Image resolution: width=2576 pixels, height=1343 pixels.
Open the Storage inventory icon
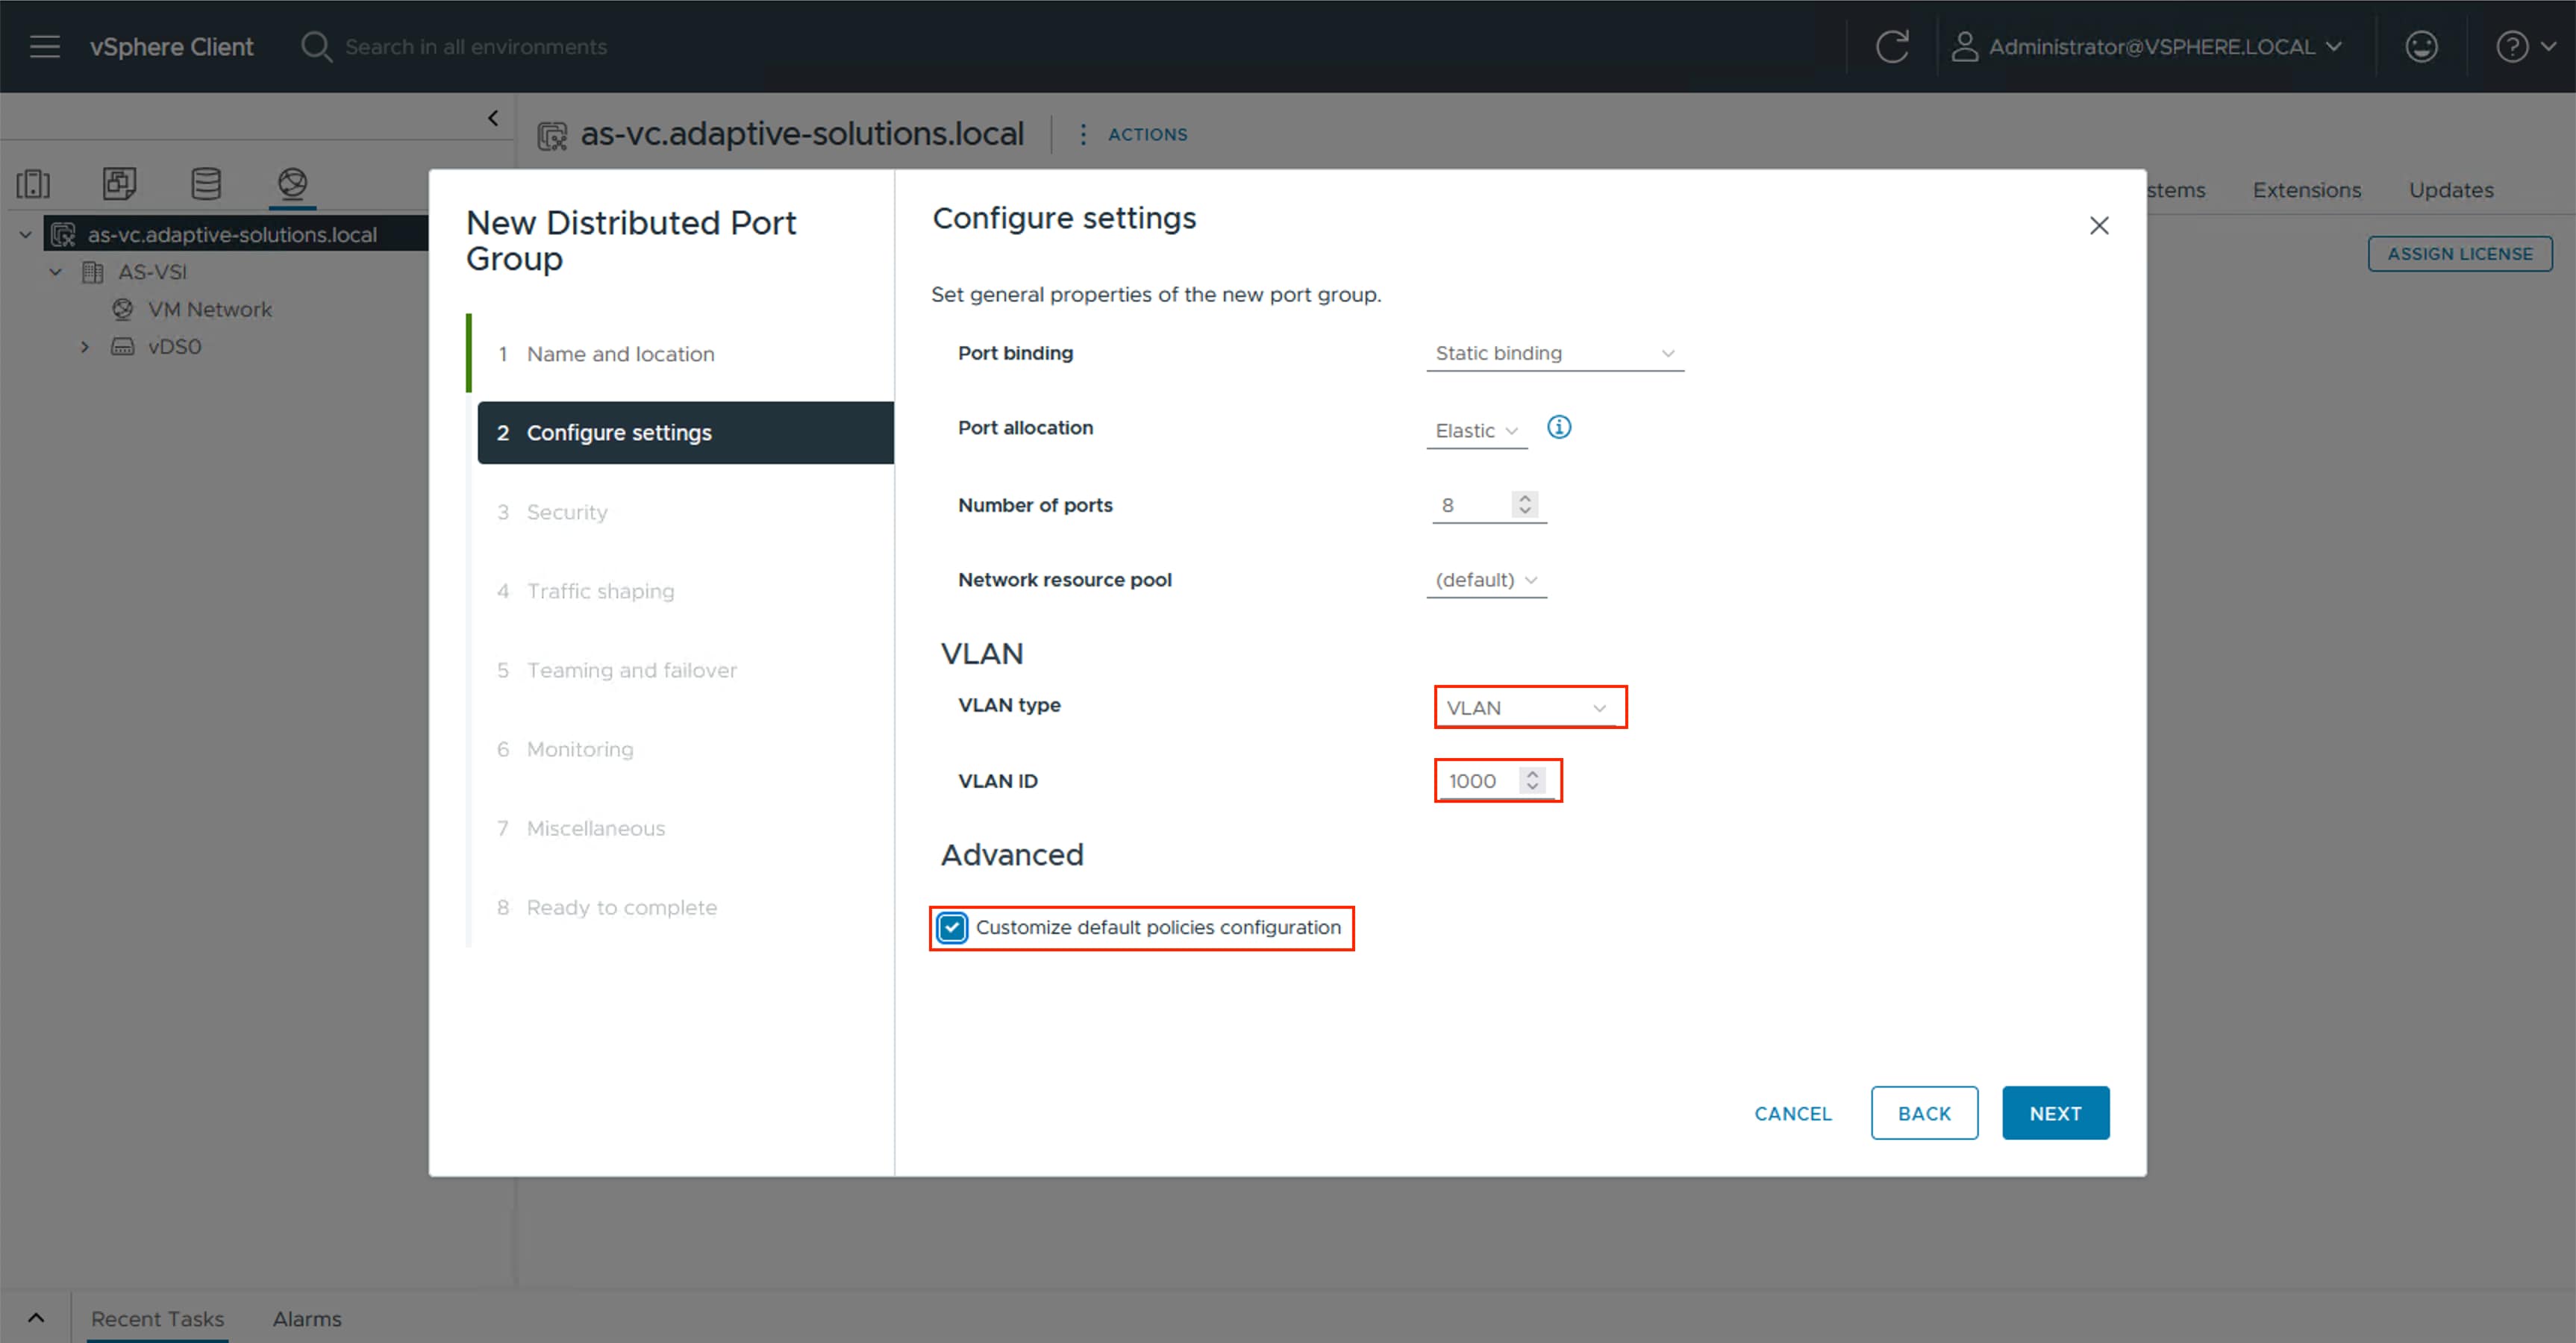point(206,183)
